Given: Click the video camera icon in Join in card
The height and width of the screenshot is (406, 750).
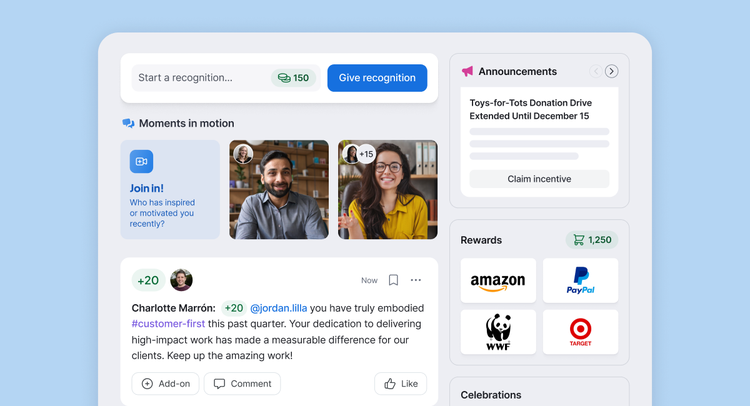Looking at the screenshot, I should point(142,162).
